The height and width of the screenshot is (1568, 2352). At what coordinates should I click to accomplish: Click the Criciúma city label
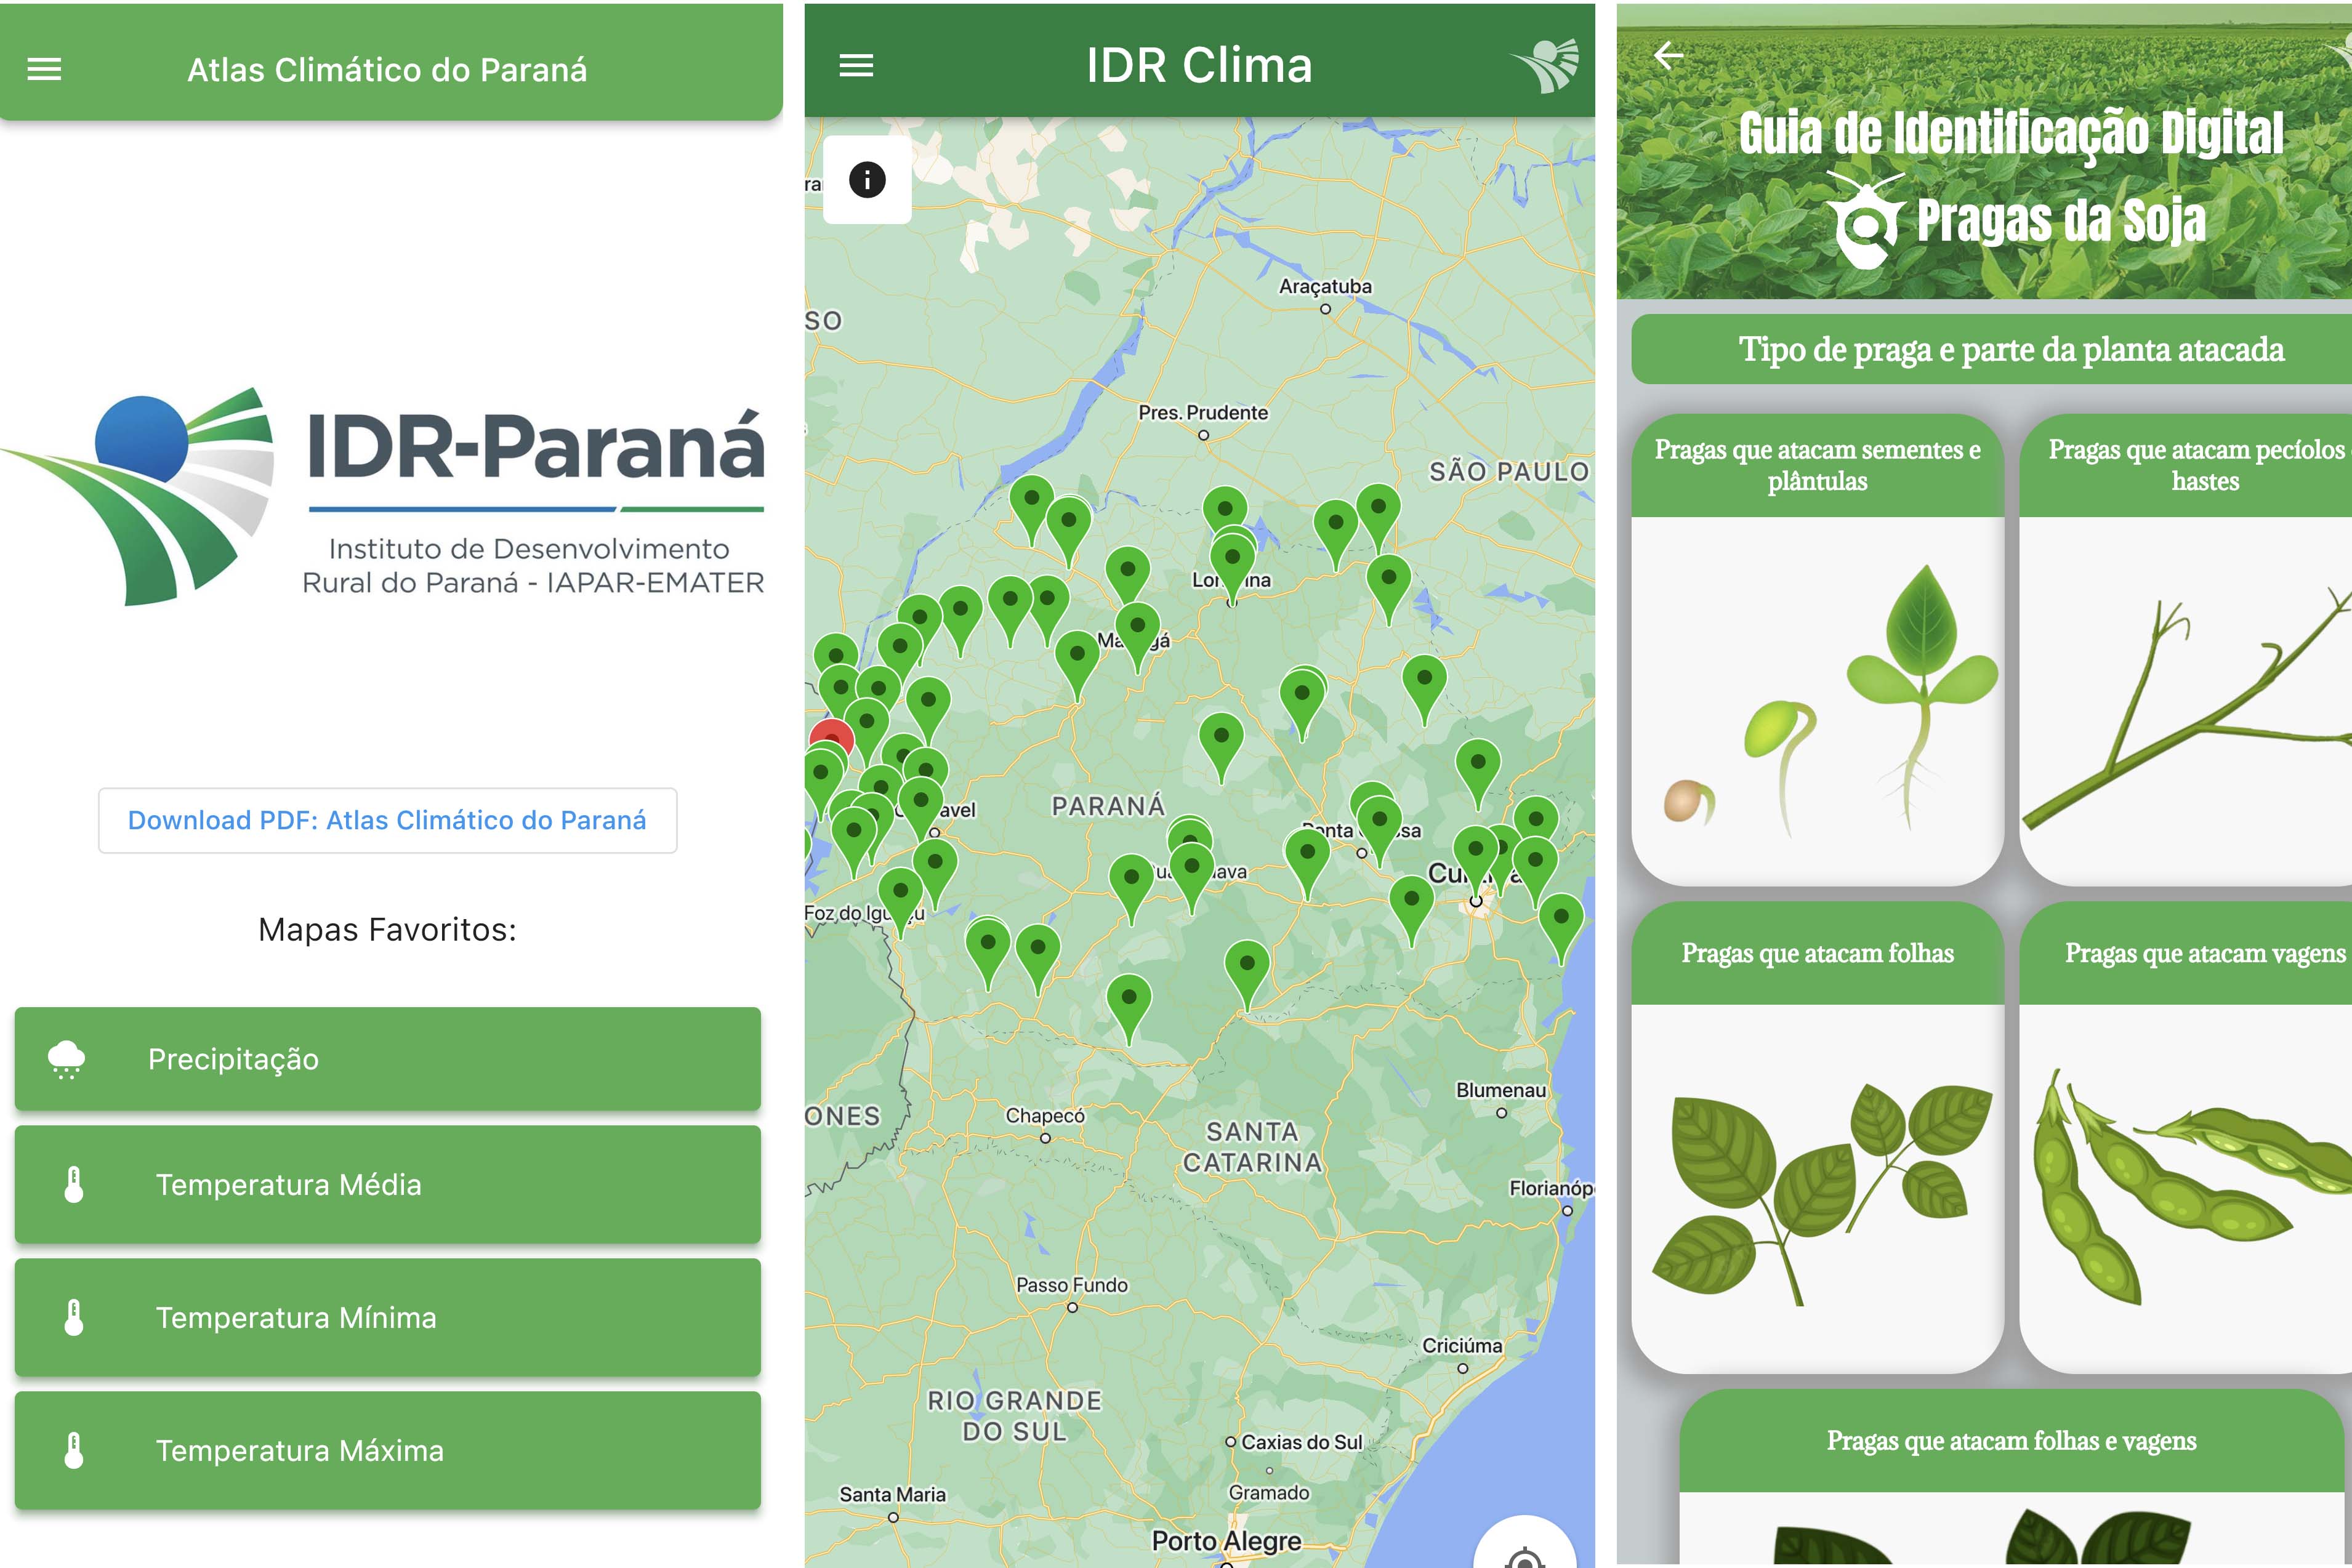click(1462, 1346)
